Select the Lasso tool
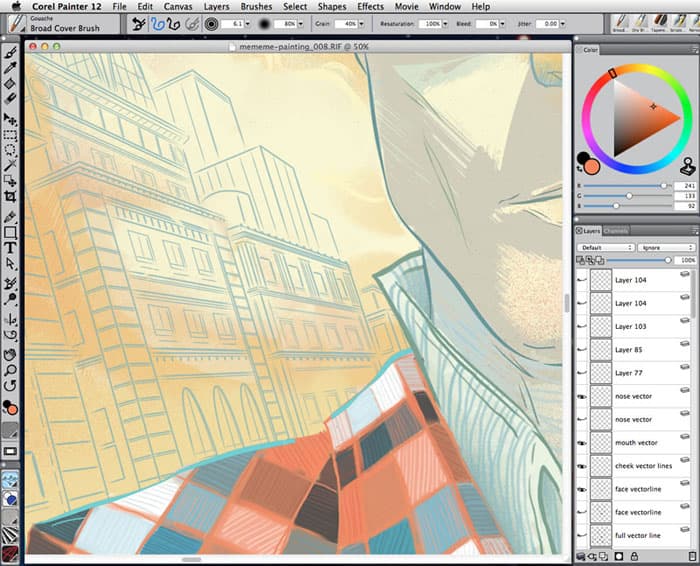 [x=10, y=150]
